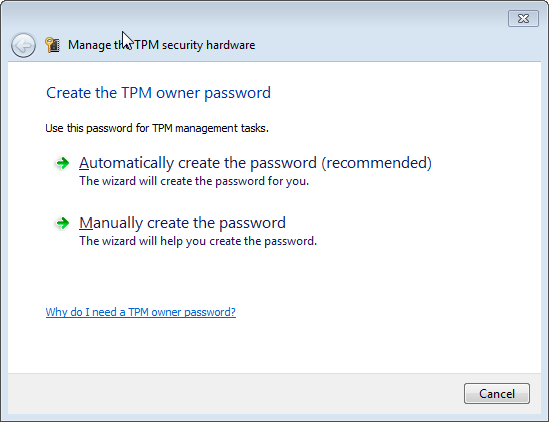
Task: Click the Create the TPM owner password heading
Action: tap(158, 93)
